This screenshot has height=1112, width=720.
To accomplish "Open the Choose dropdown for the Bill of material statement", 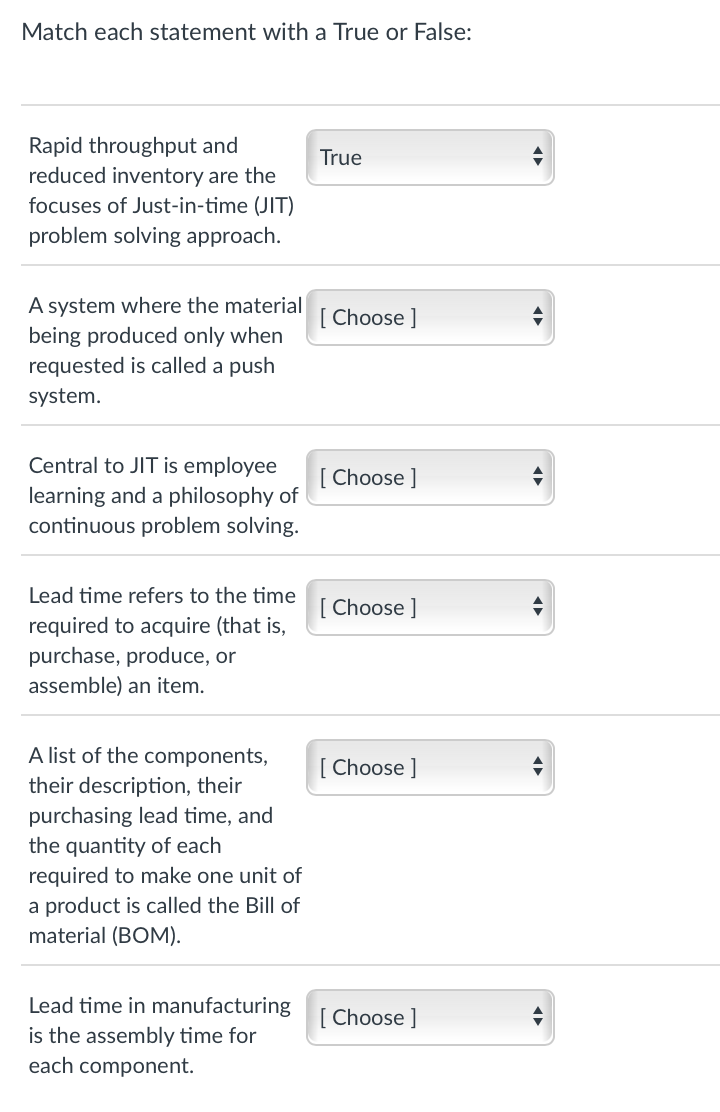I will coord(430,767).
